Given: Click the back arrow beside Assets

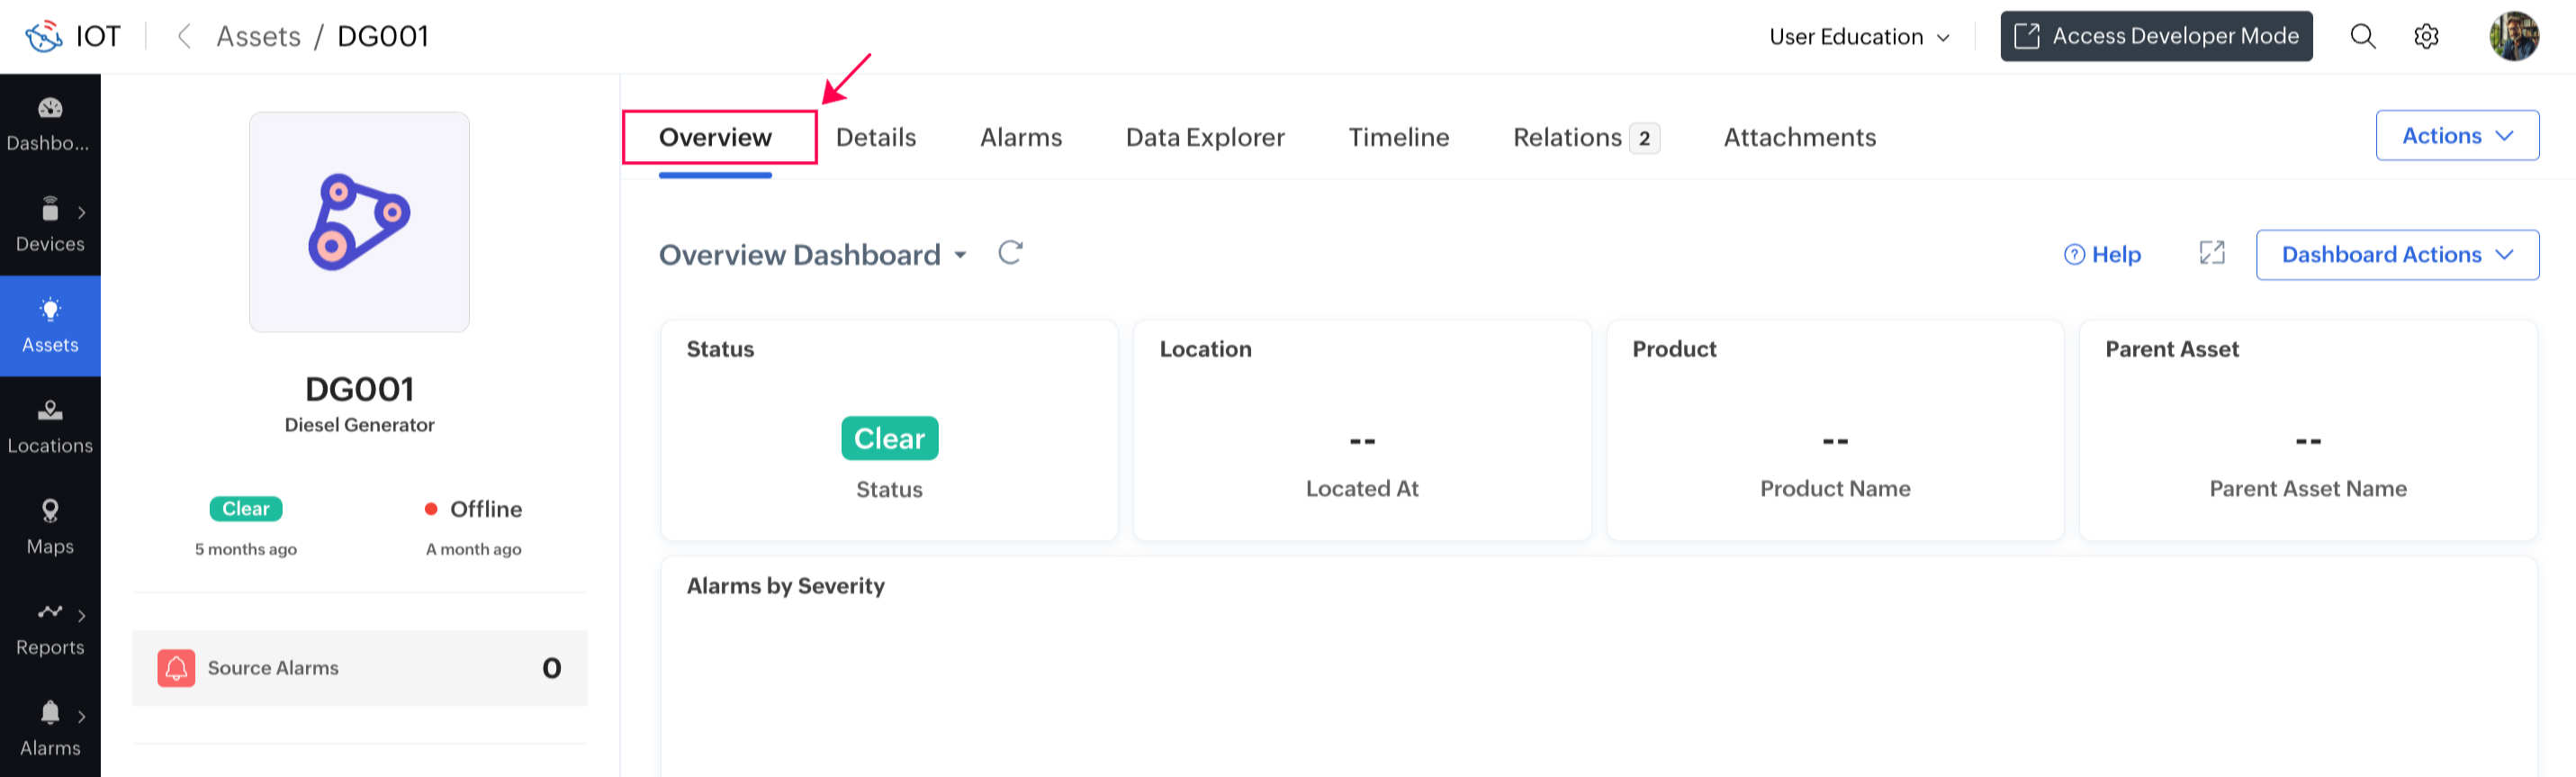Looking at the screenshot, I should coord(184,37).
